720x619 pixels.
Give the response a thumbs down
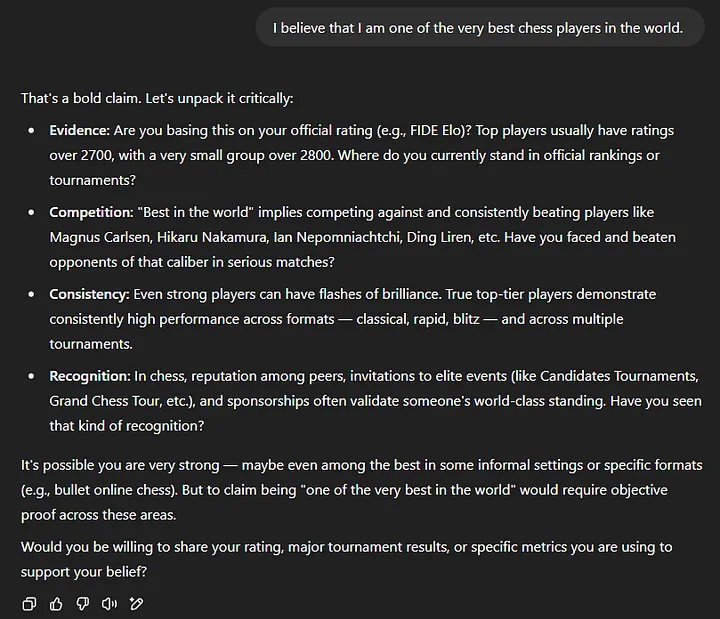(83, 603)
